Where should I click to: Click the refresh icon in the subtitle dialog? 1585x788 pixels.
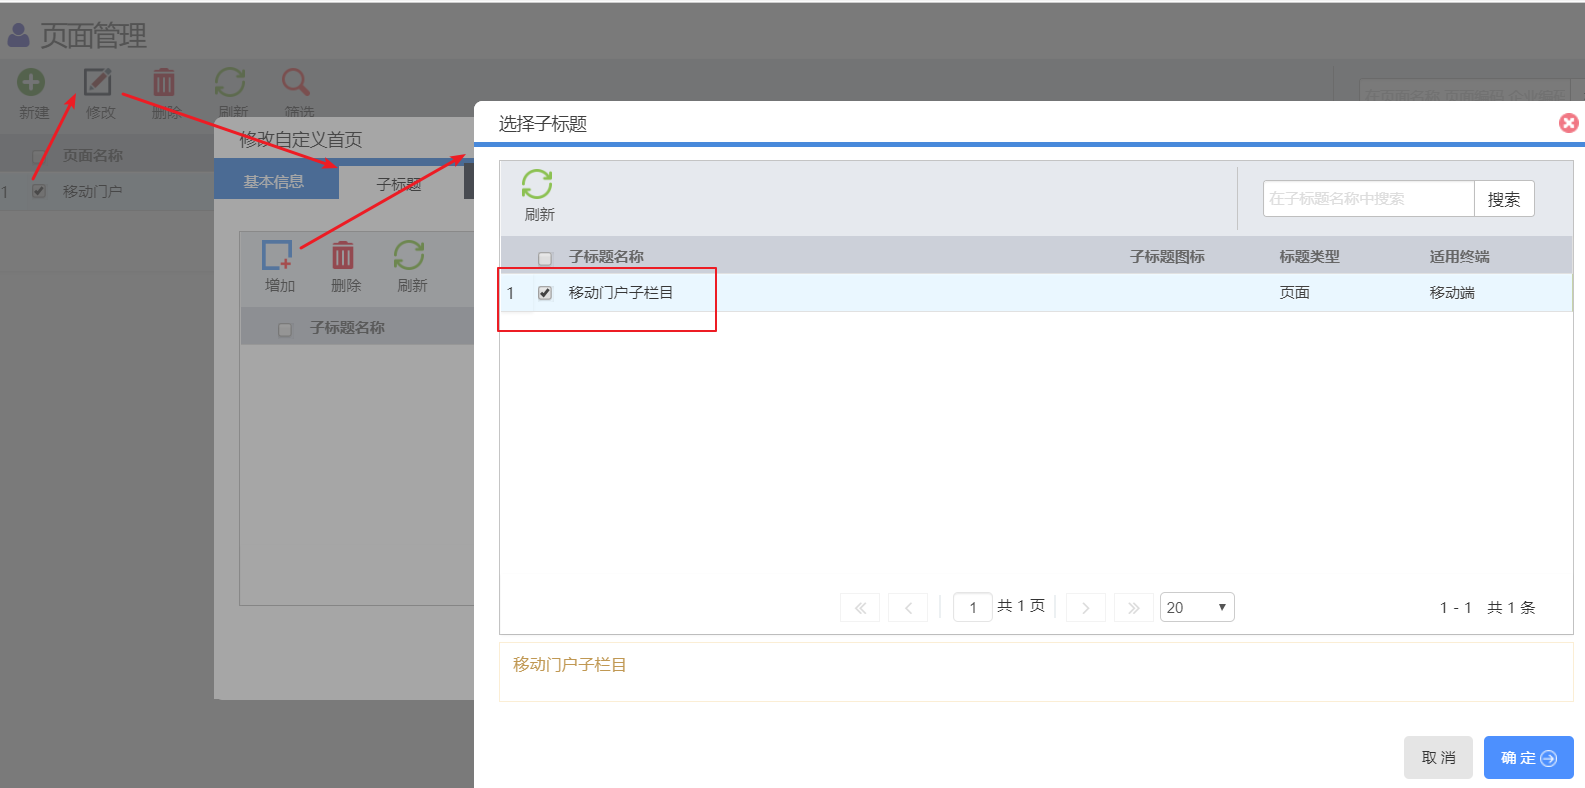coord(537,185)
